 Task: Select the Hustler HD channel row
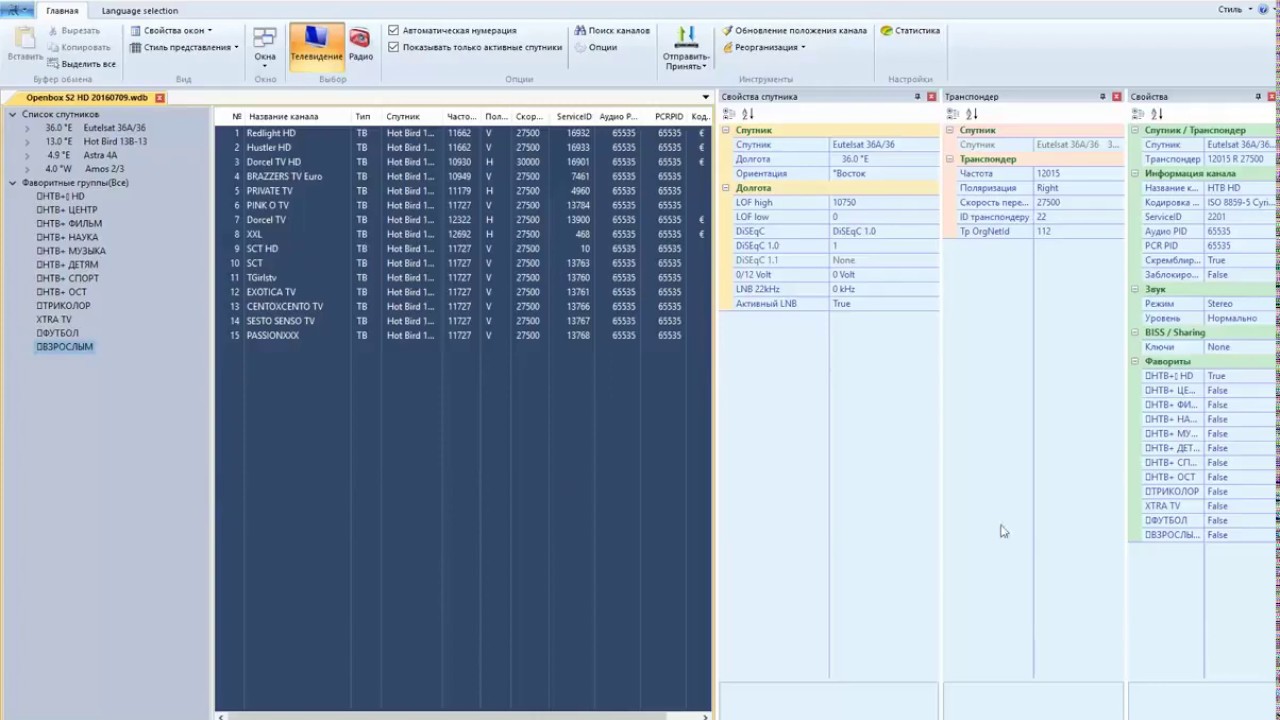(x=463, y=147)
